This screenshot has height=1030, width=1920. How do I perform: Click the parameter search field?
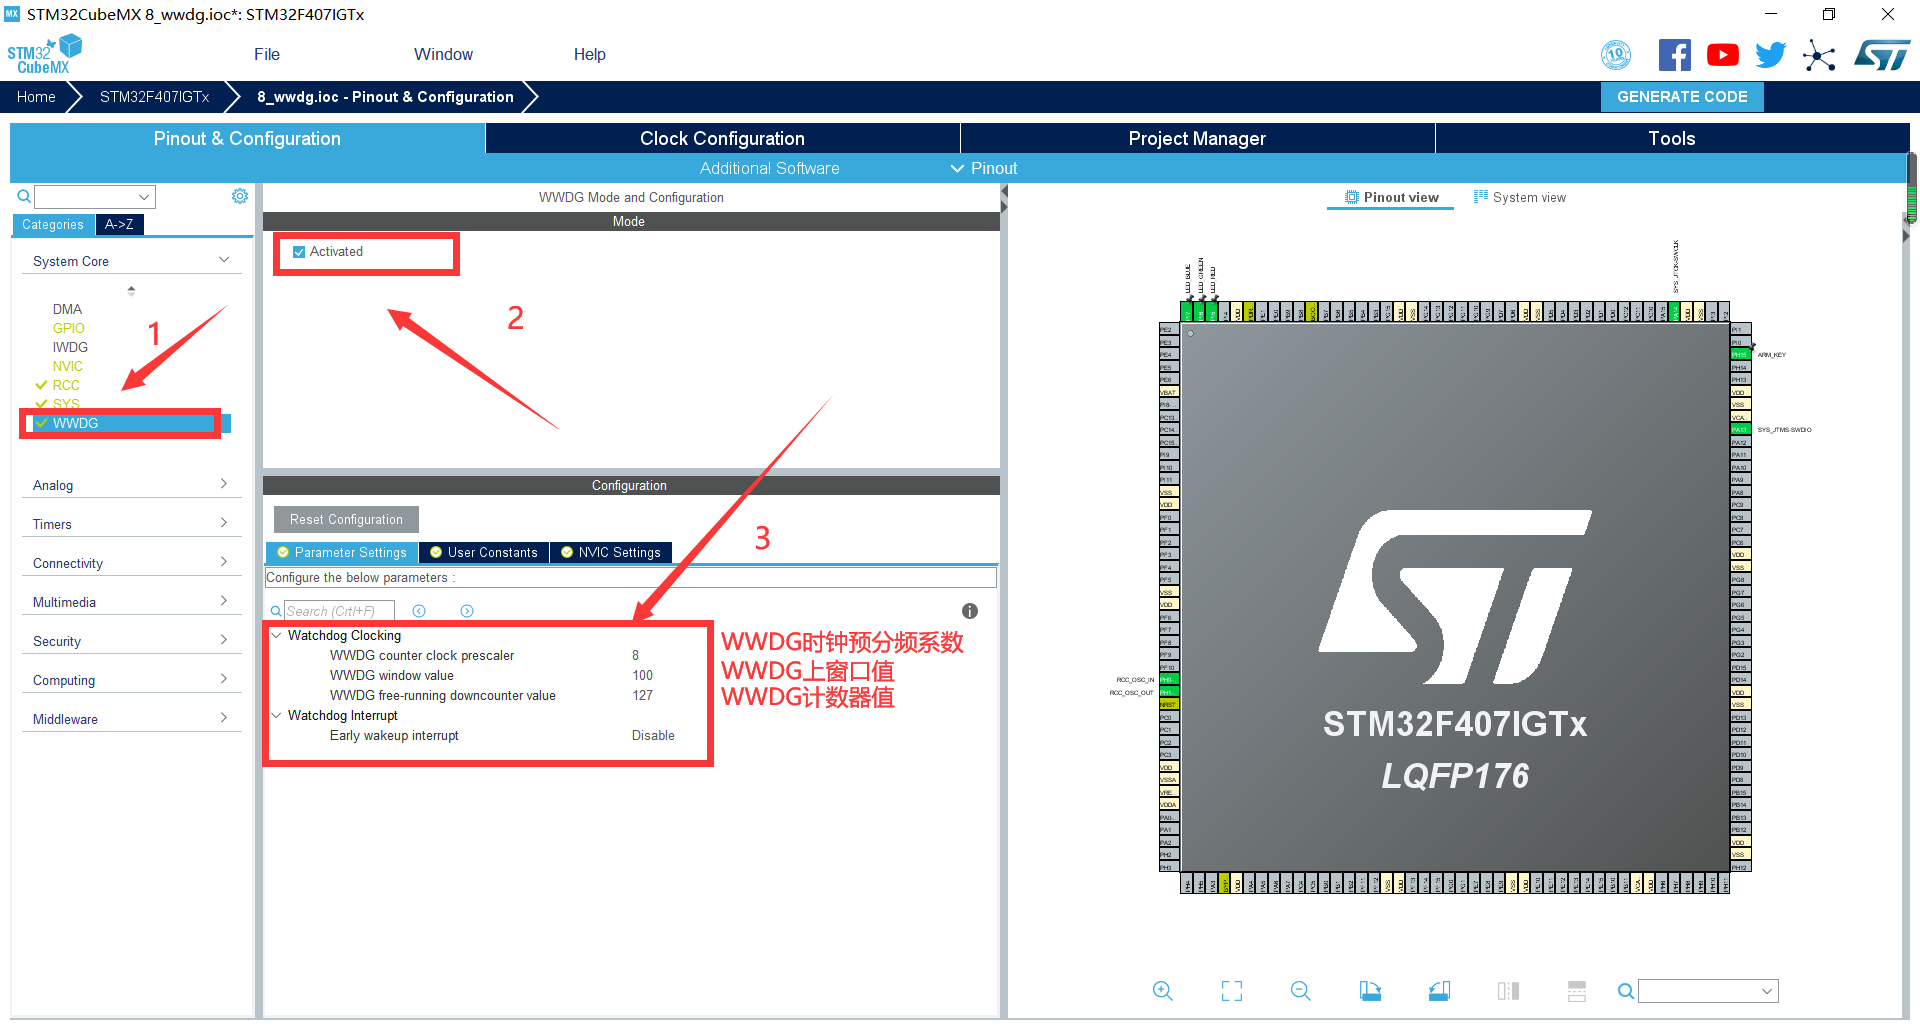point(338,611)
